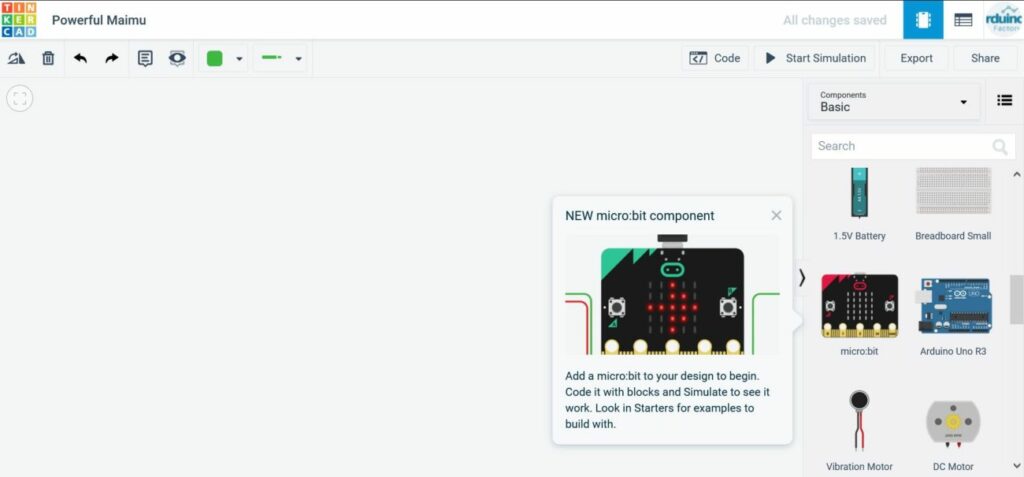Collapse the components panel arrow
This screenshot has width=1024, height=477.
coord(801,278)
